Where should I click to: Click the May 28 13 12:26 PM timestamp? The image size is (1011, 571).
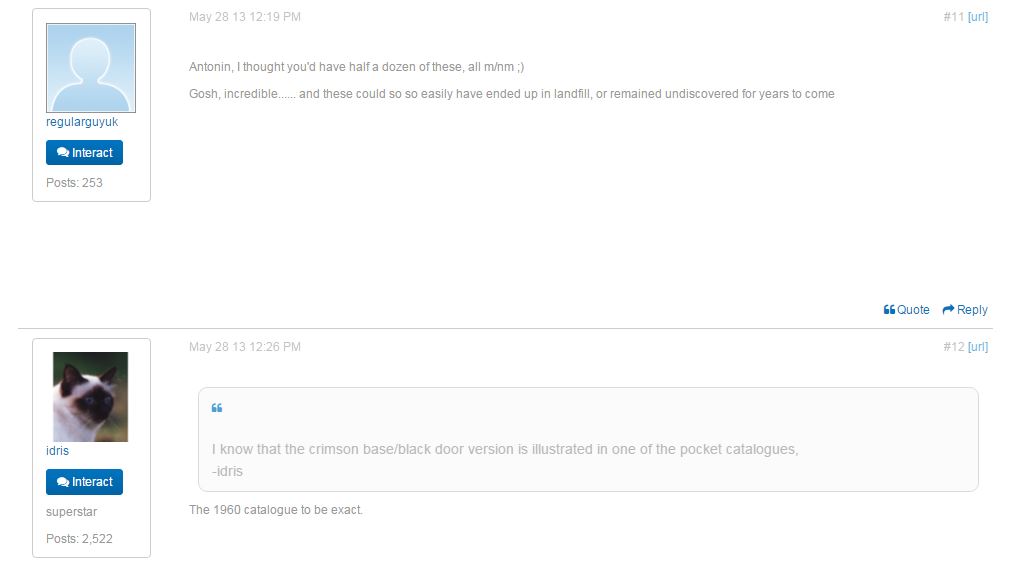pos(245,347)
